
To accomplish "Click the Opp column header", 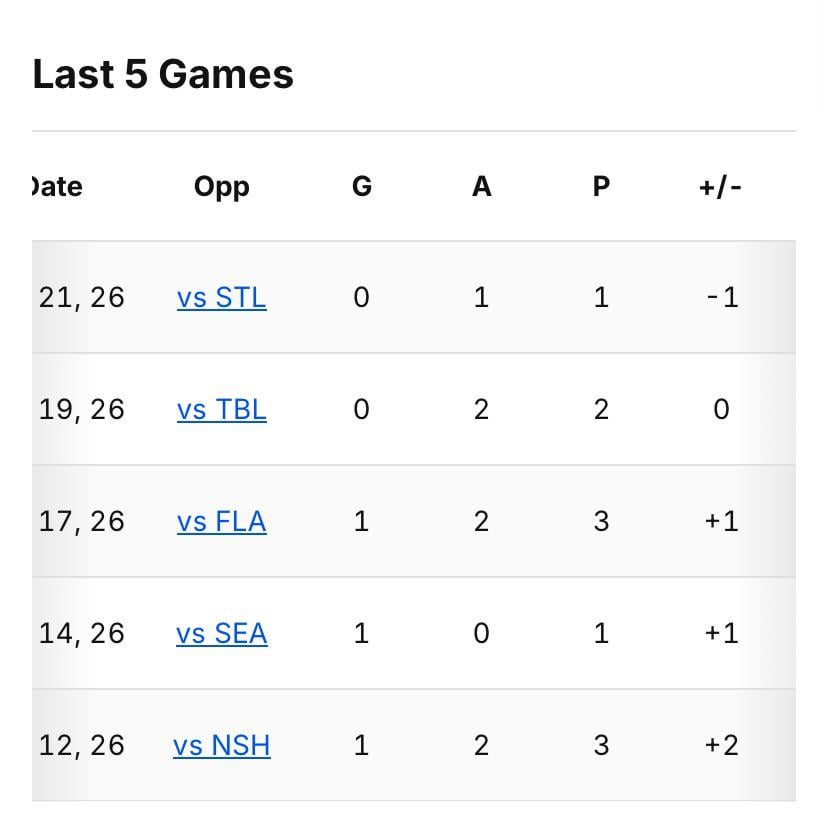I will tap(221, 186).
